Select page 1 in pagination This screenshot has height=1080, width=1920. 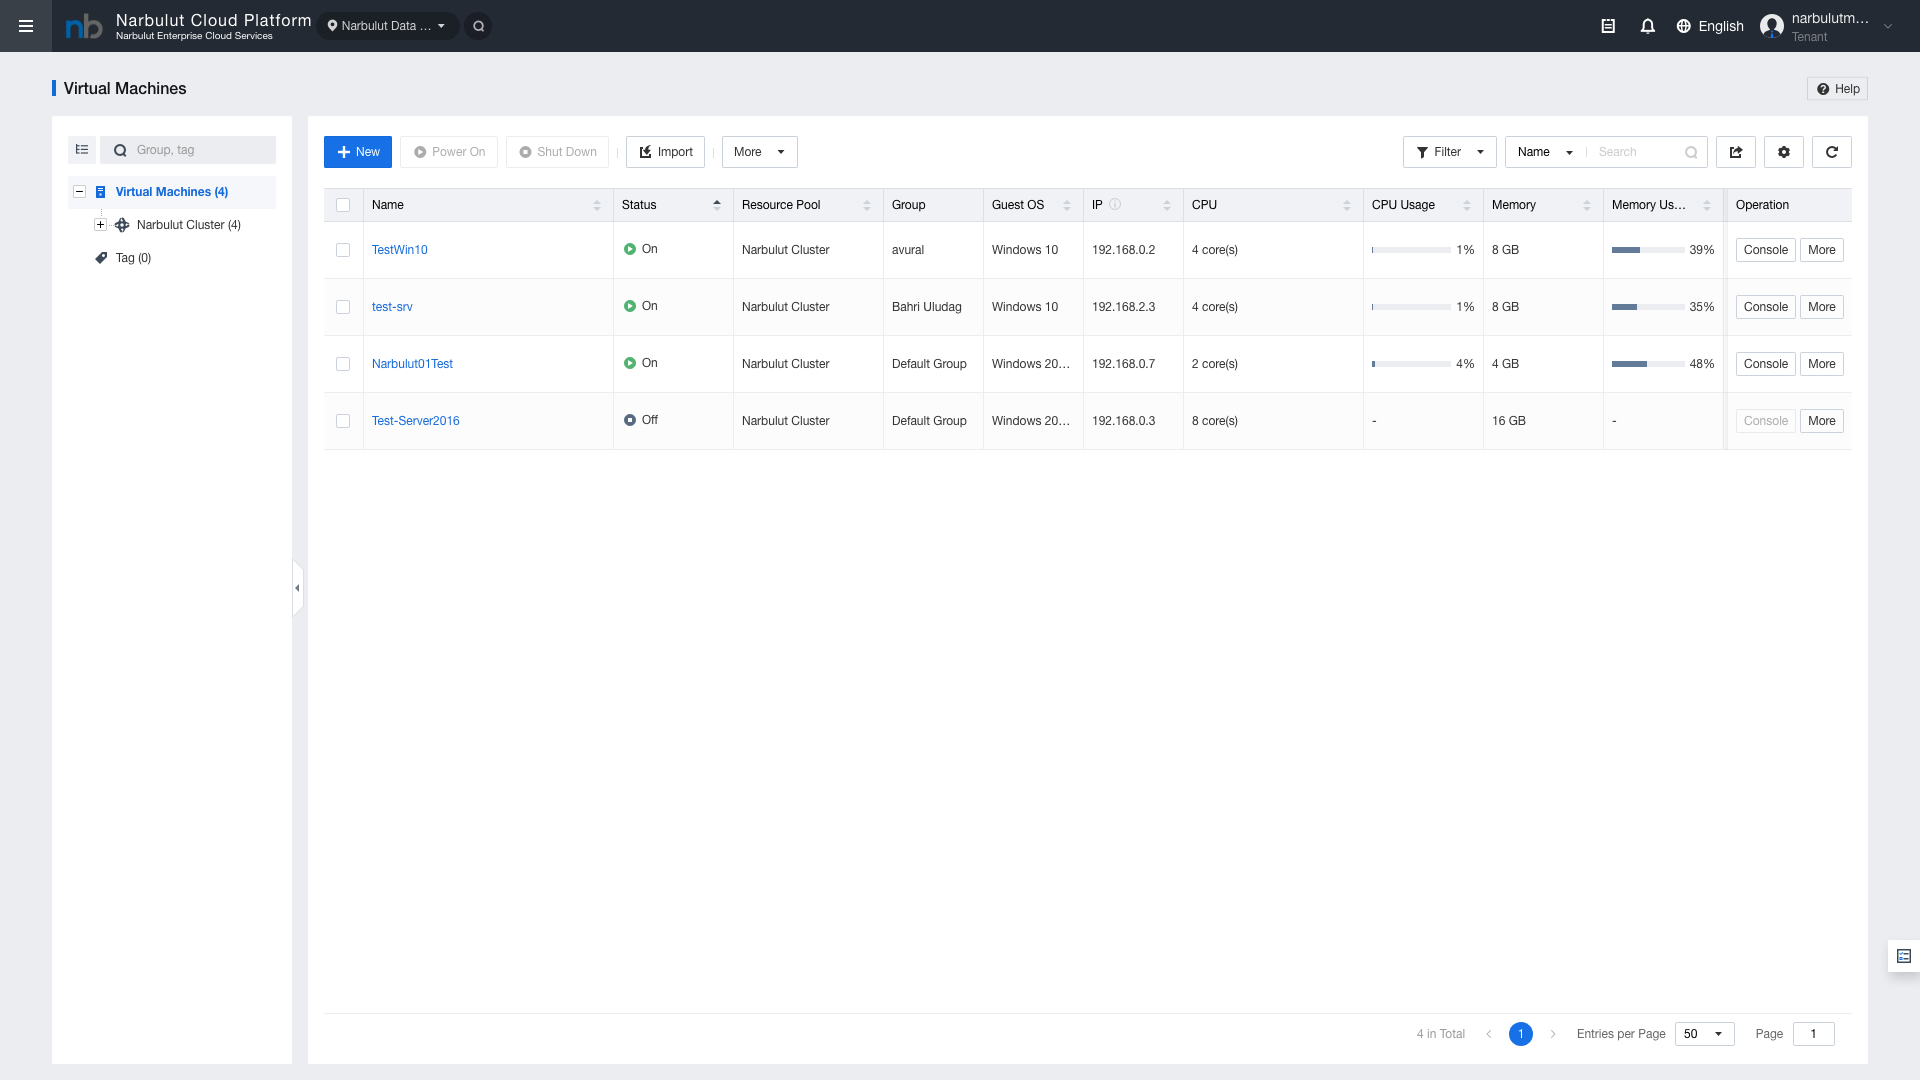(1521, 1034)
